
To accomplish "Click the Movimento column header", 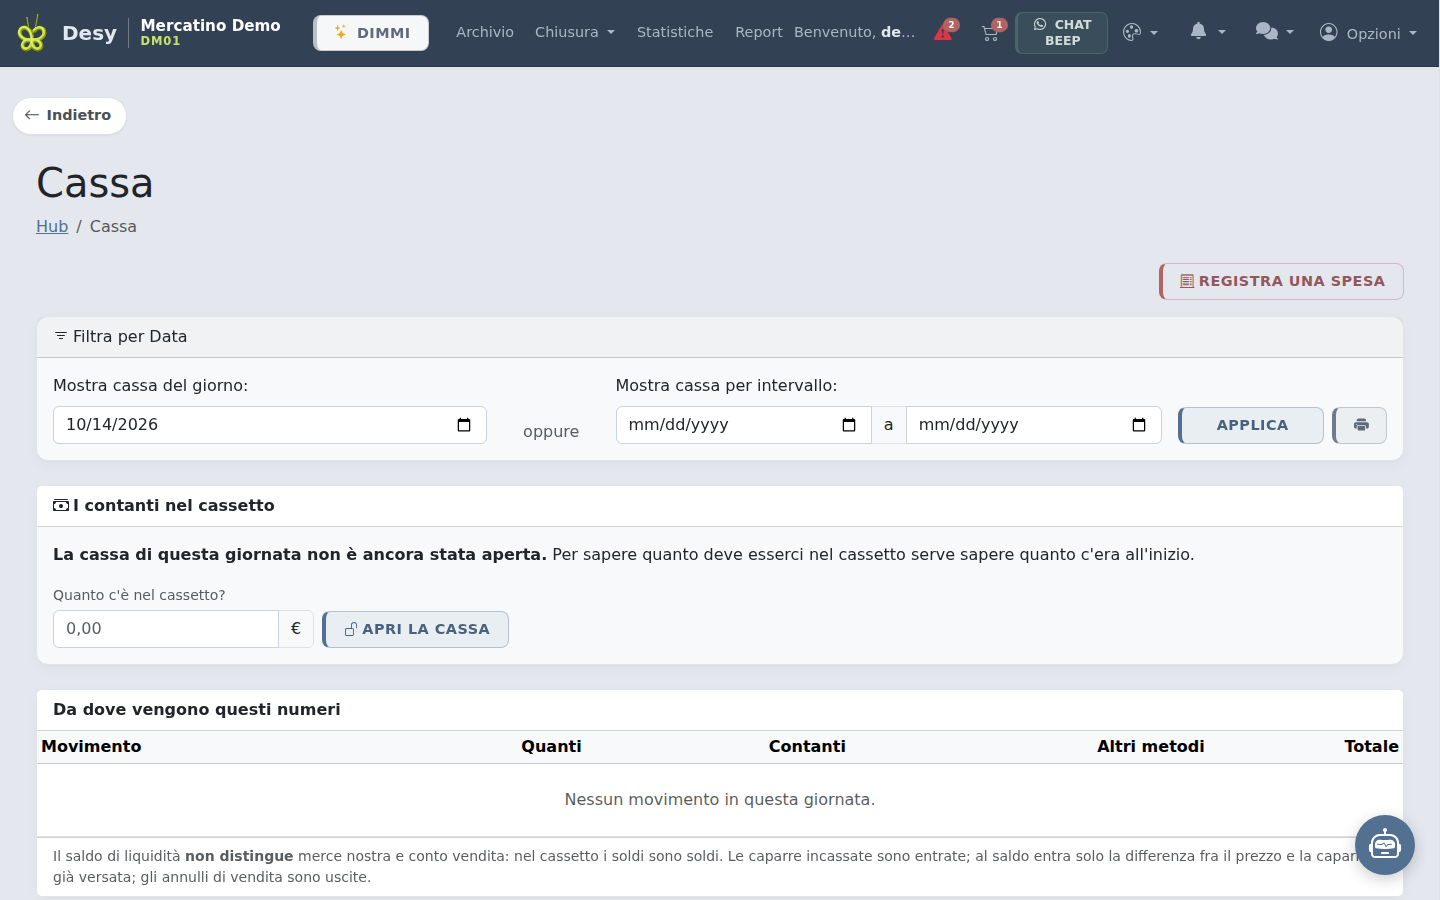I will click(x=91, y=746).
